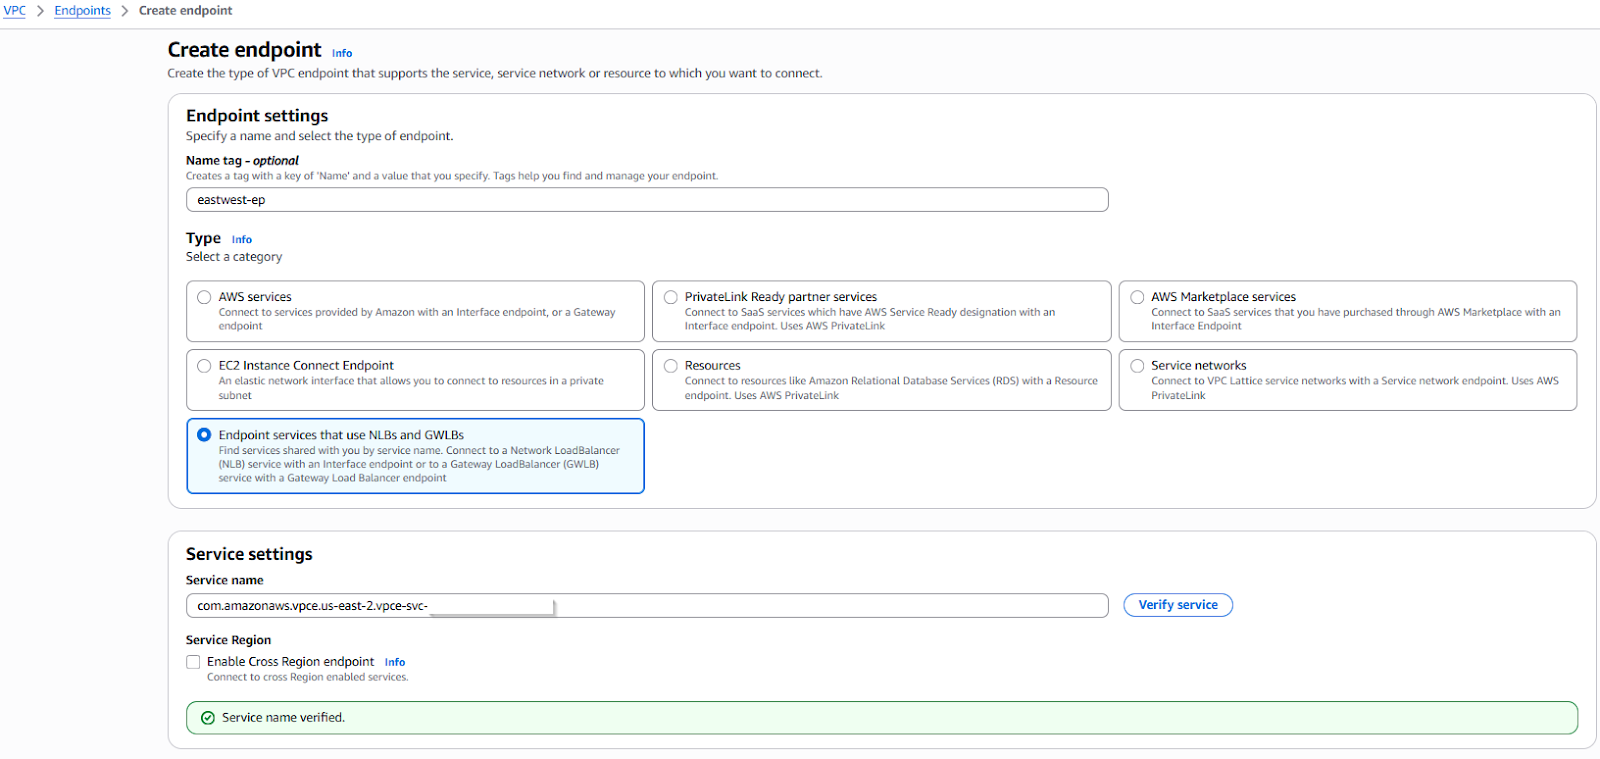This screenshot has height=759, width=1600.
Task: Enable Cross Region endpoint checkbox
Action: point(193,662)
